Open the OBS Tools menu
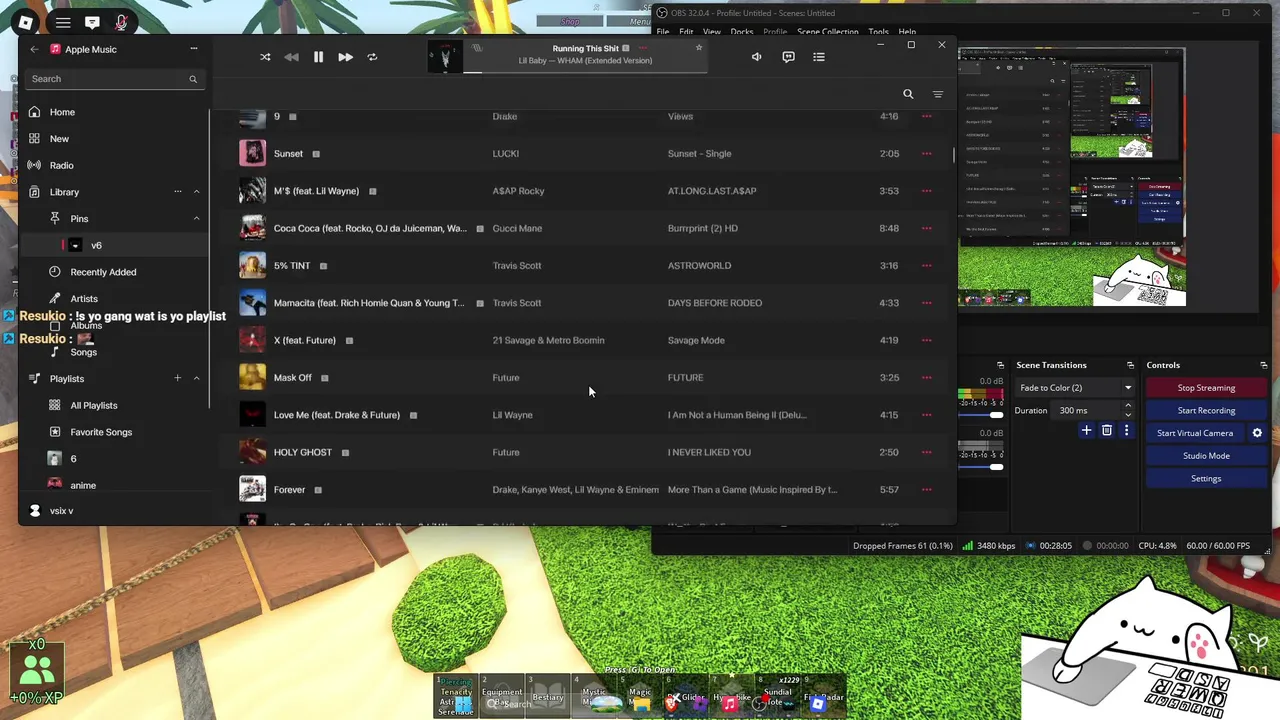Viewport: 1280px width, 720px height. tap(878, 32)
